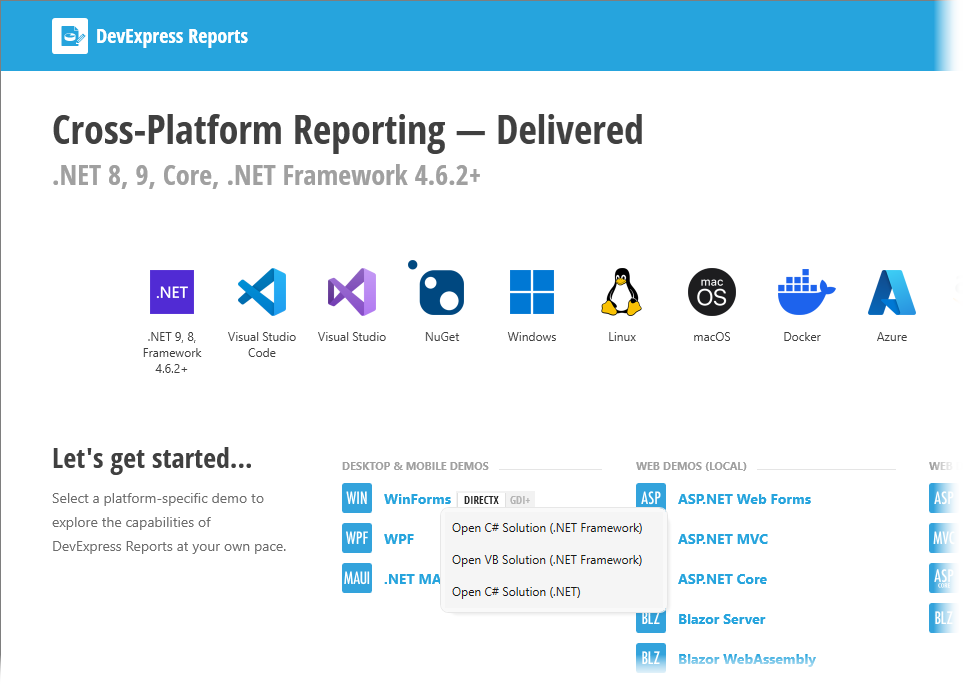Click the Linux penguin icon

click(622, 292)
